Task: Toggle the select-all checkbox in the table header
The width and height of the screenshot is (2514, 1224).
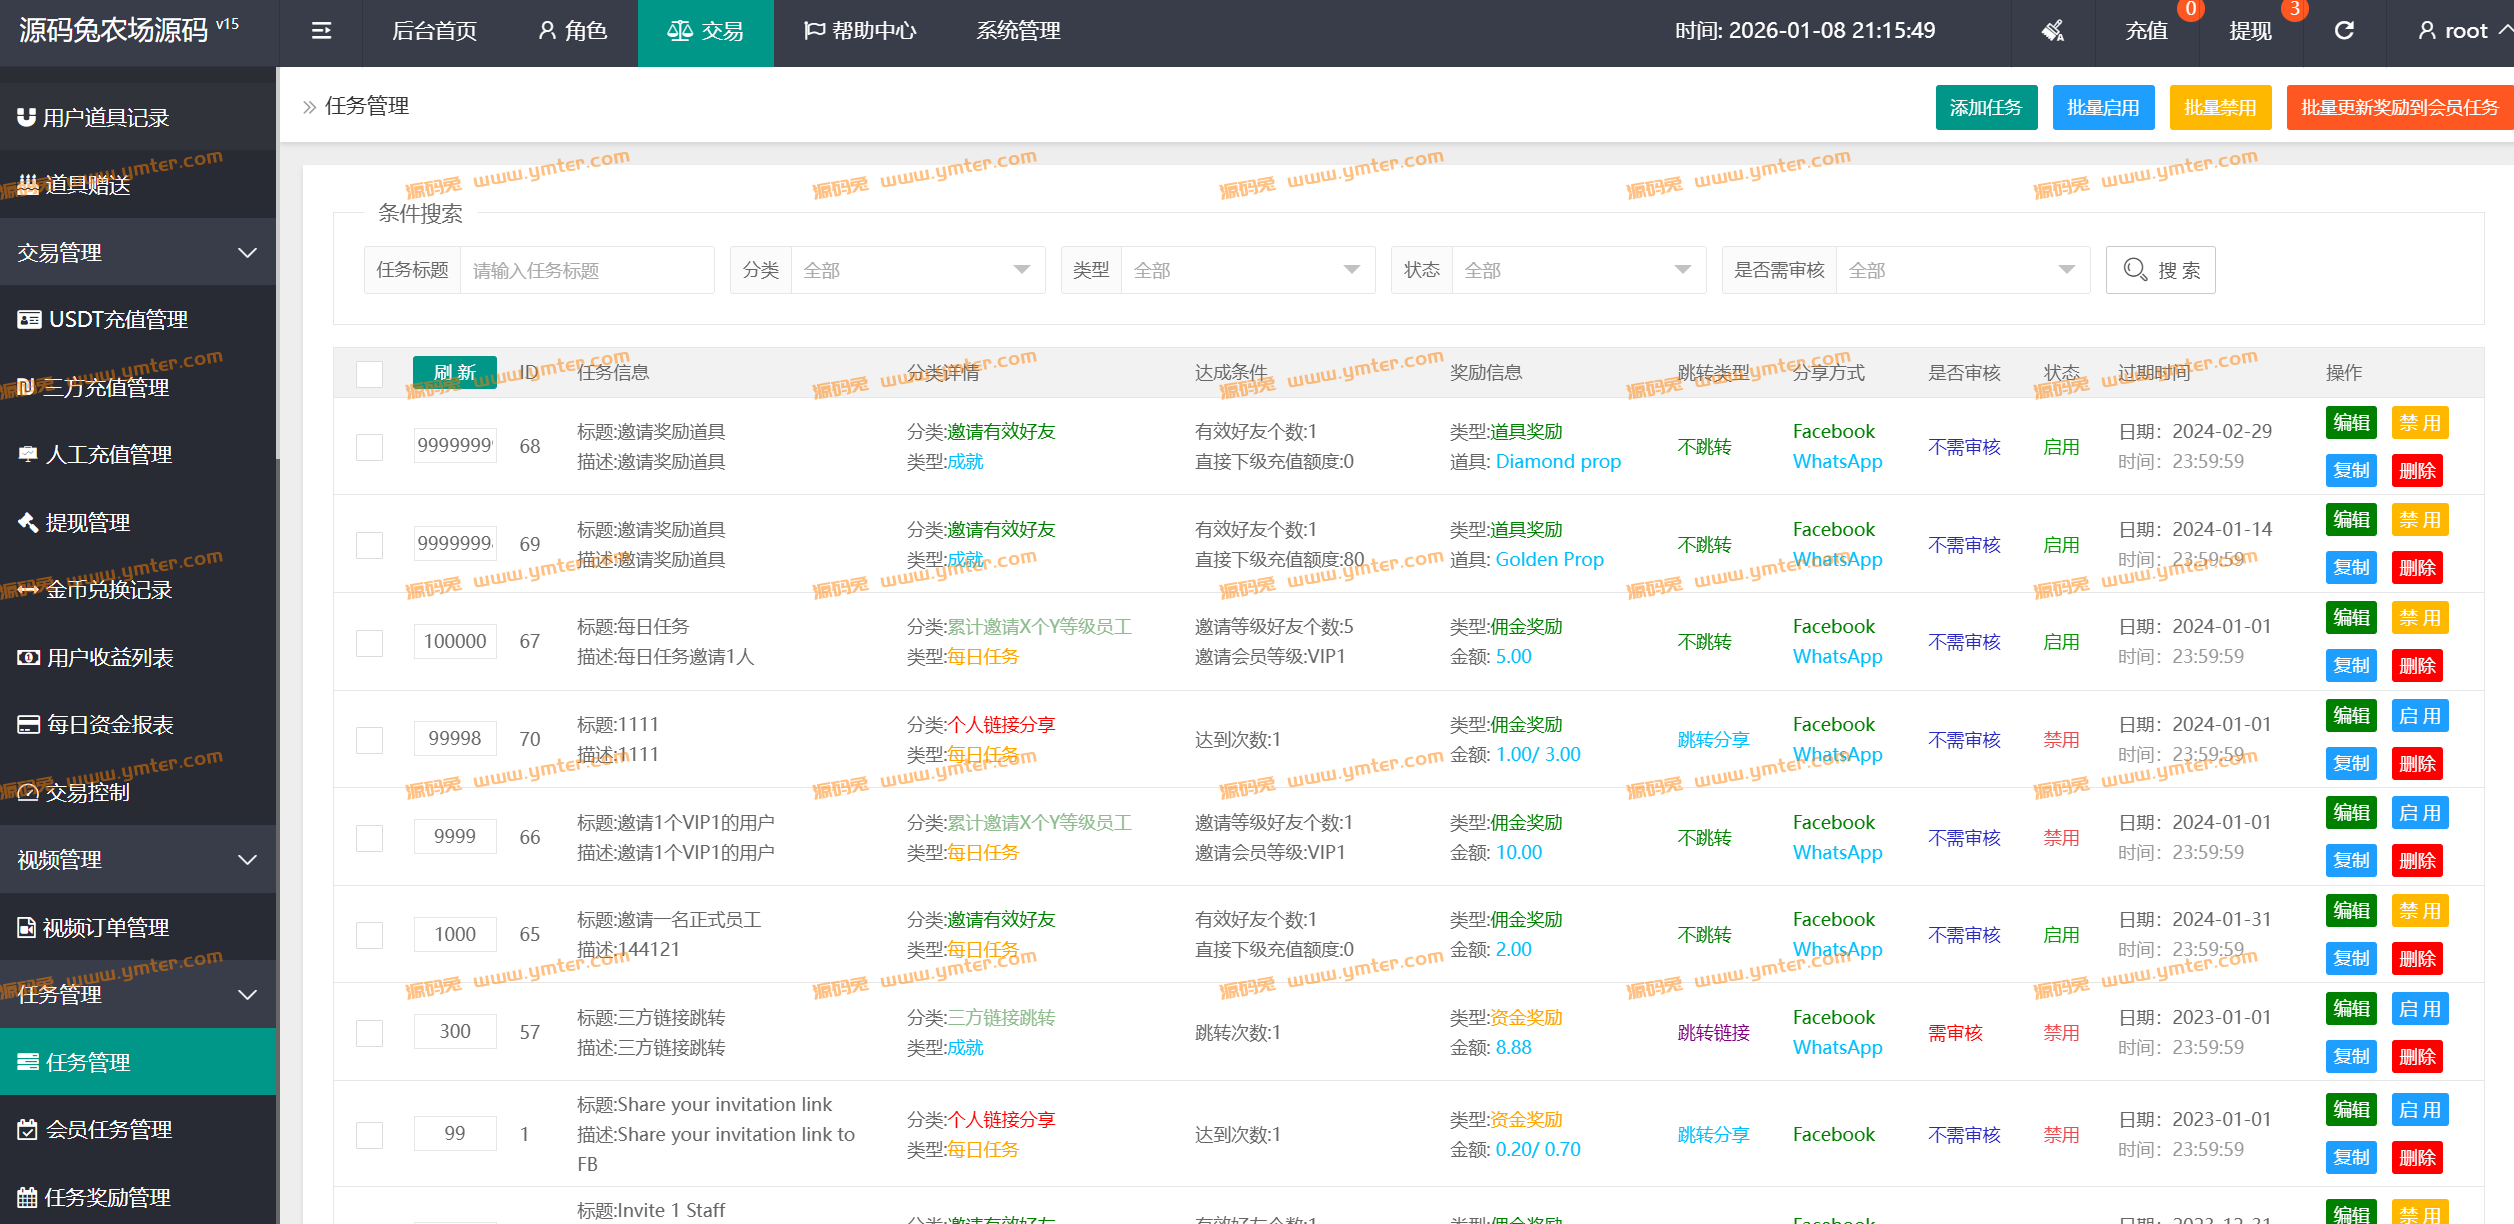Action: [370, 374]
